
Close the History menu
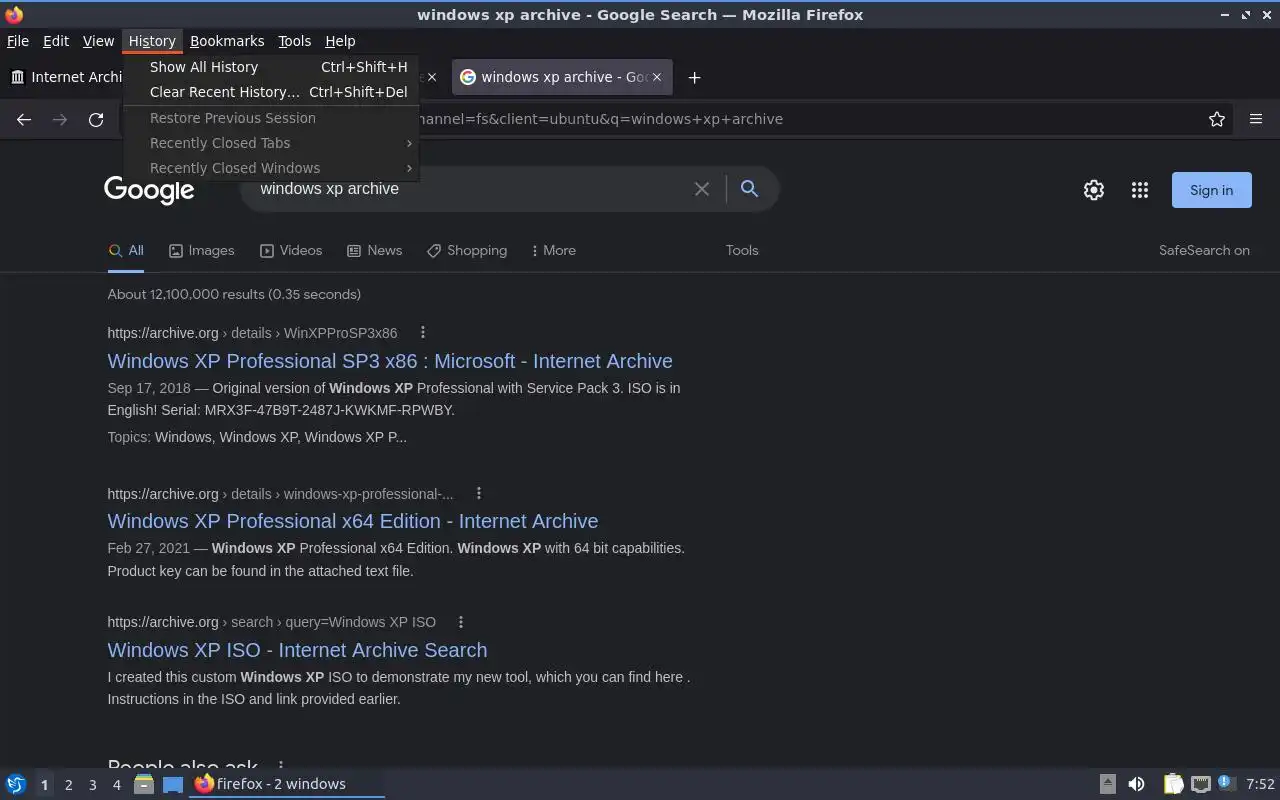pos(152,41)
